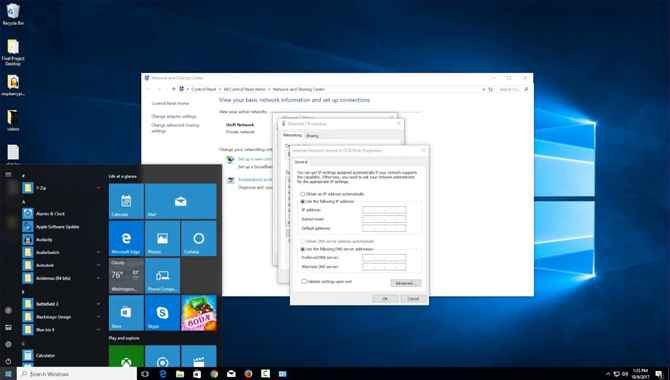
Task: Click Cancel in the IPv4 properties dialog
Action: click(x=413, y=298)
